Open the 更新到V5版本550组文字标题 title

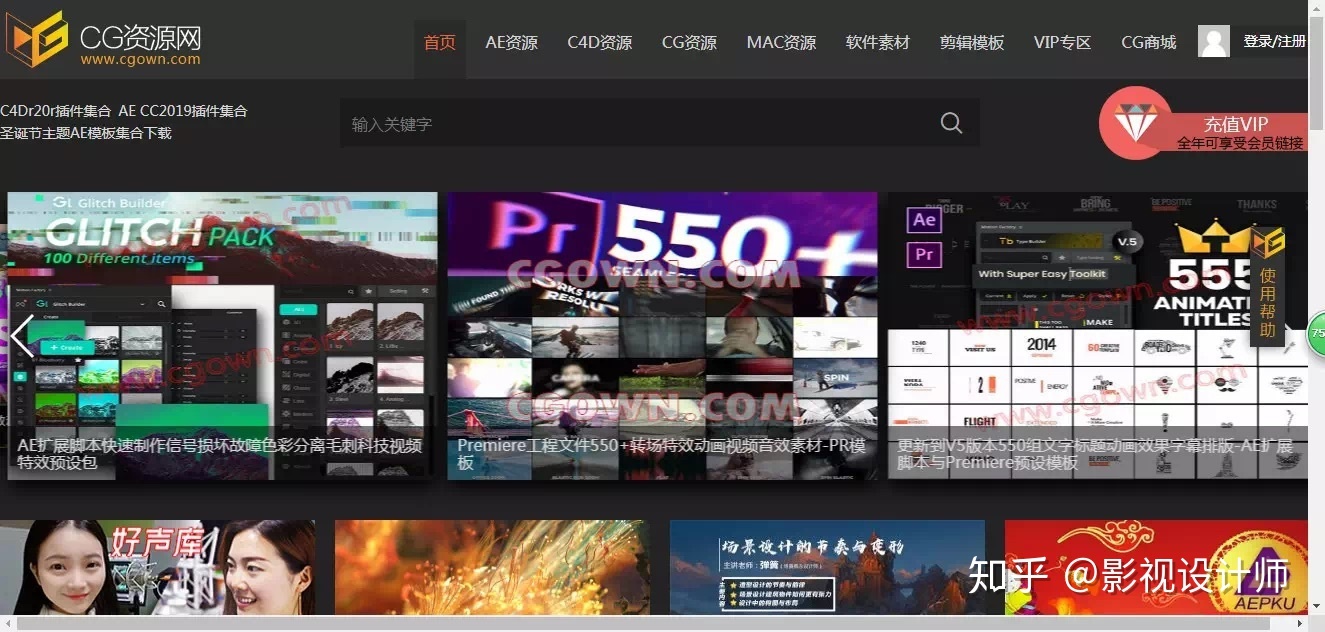pos(1095,454)
